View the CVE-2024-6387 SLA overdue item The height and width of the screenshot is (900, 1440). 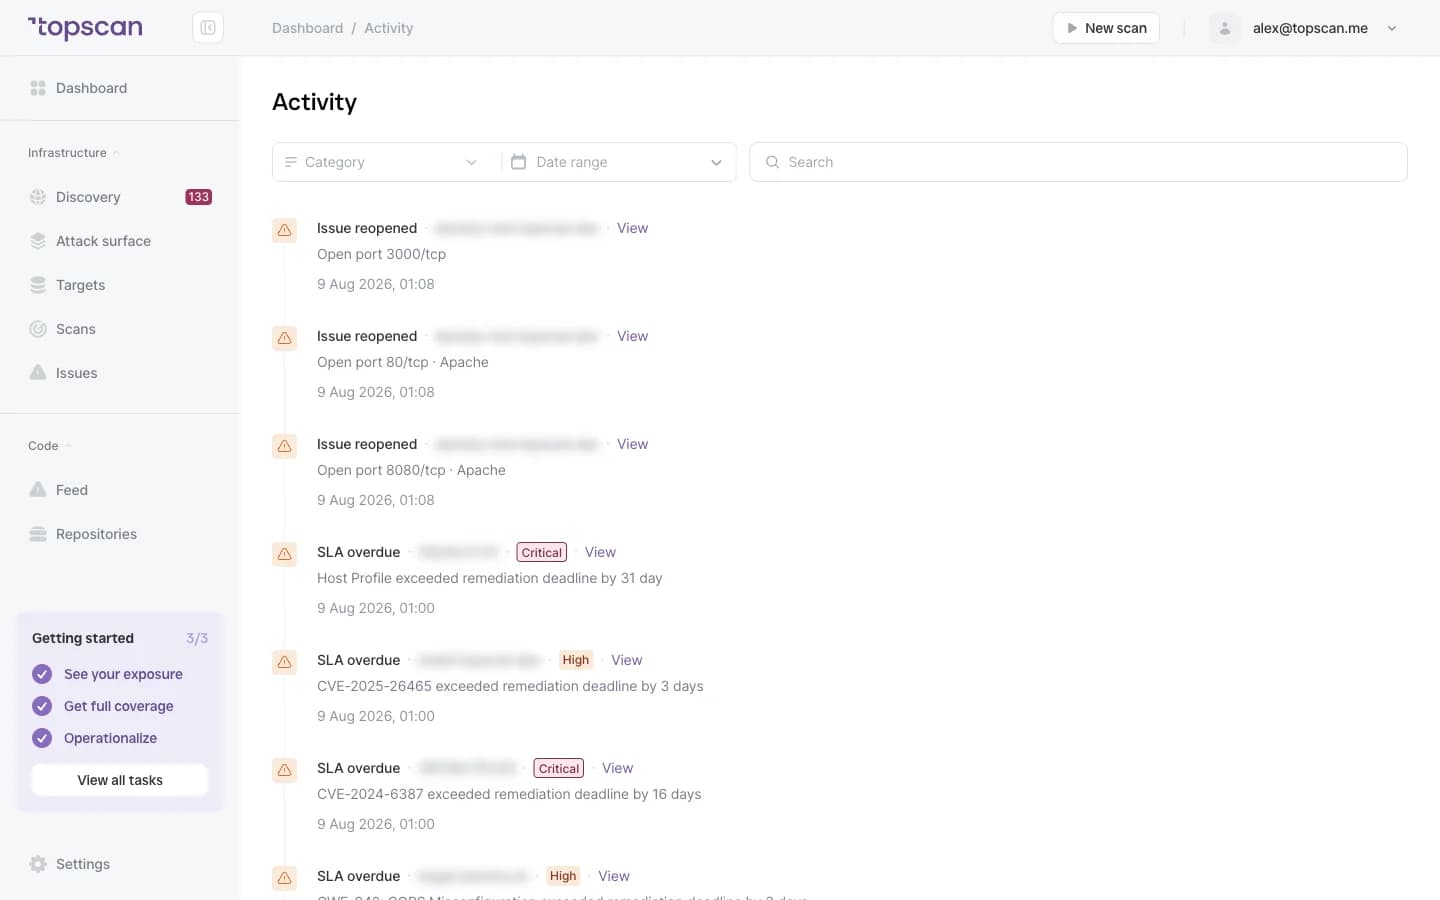point(617,768)
